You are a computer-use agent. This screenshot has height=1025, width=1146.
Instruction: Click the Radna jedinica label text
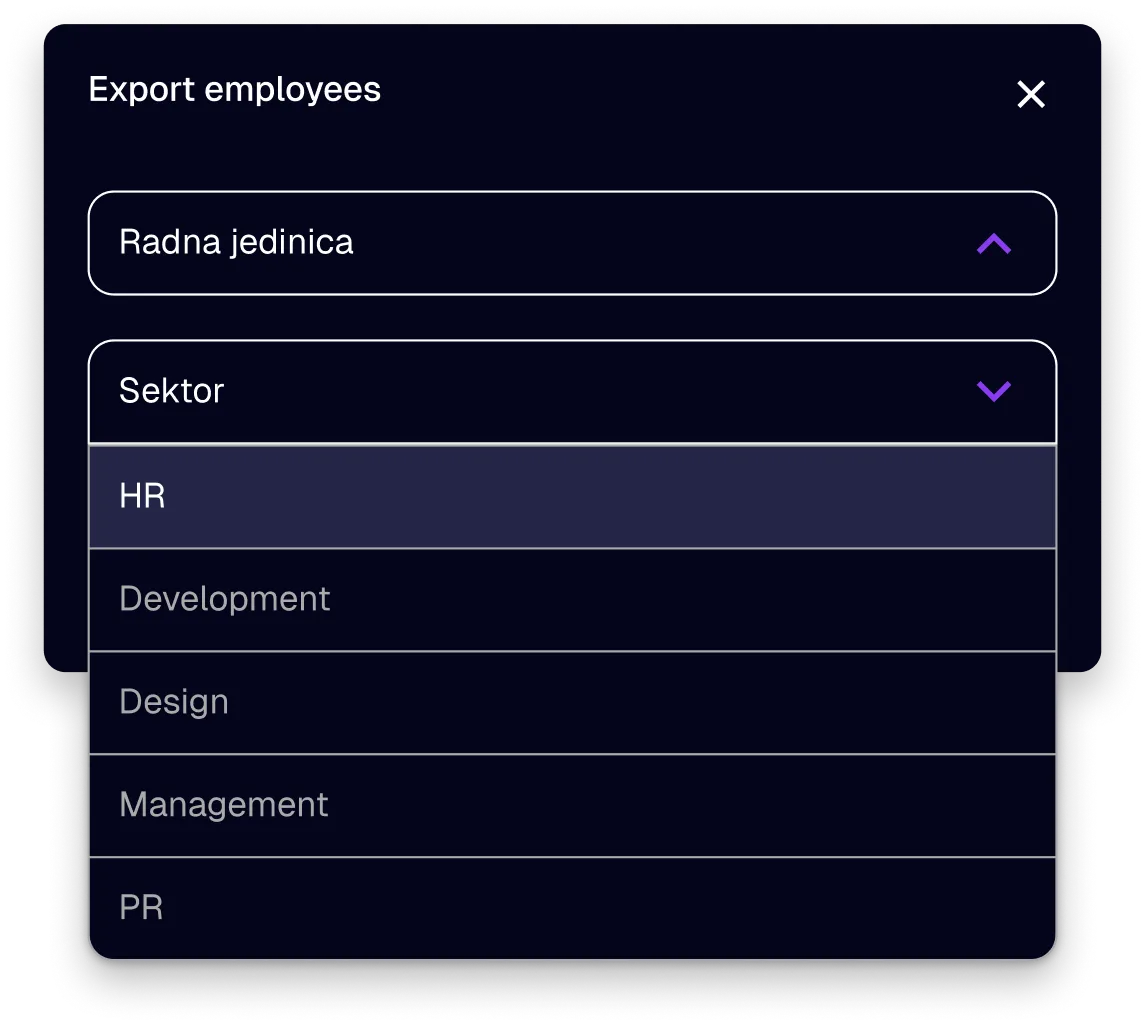click(236, 242)
